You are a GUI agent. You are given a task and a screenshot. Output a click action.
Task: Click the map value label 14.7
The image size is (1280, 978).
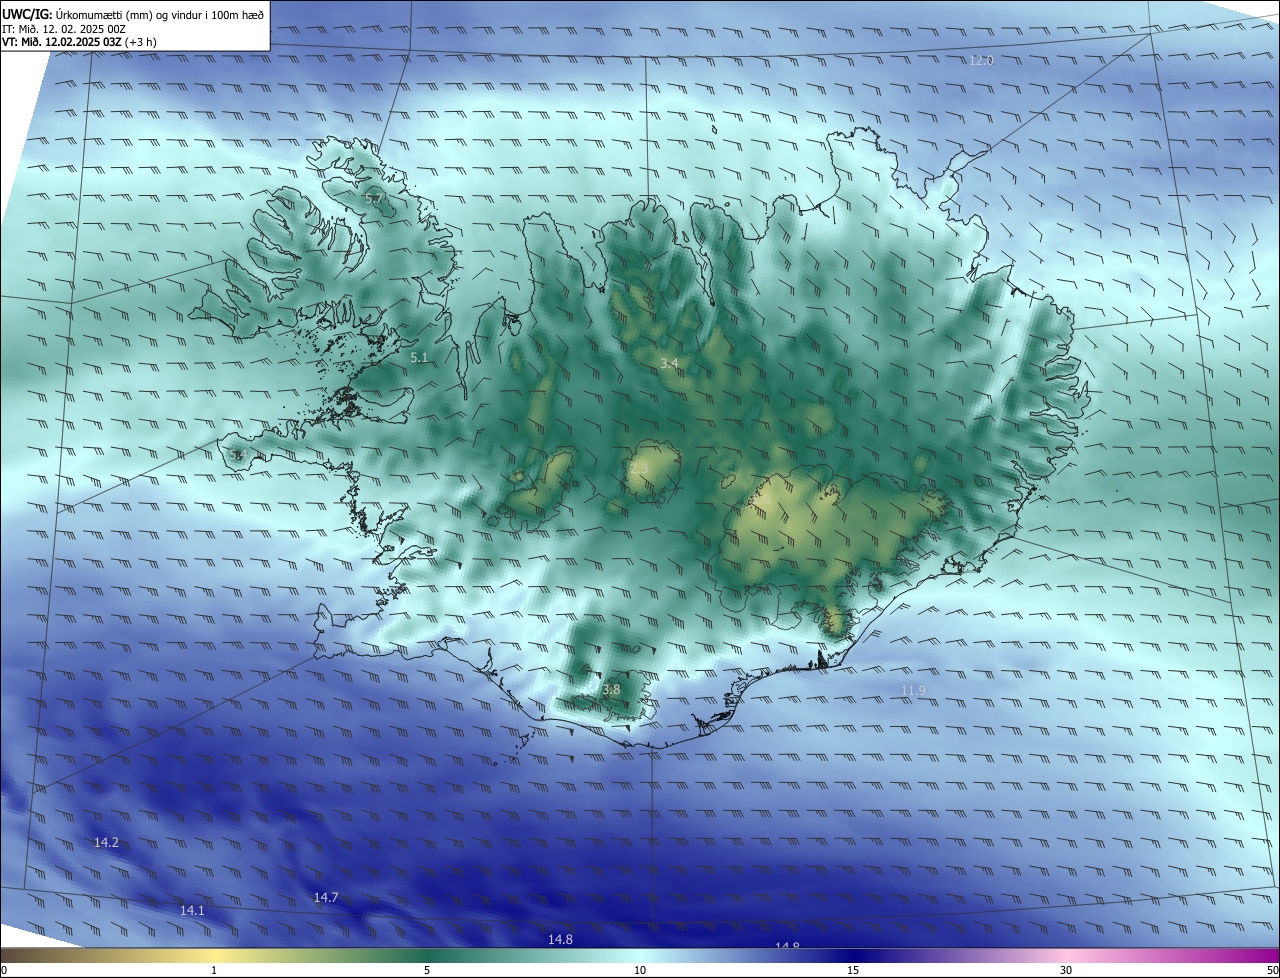[x=326, y=898]
